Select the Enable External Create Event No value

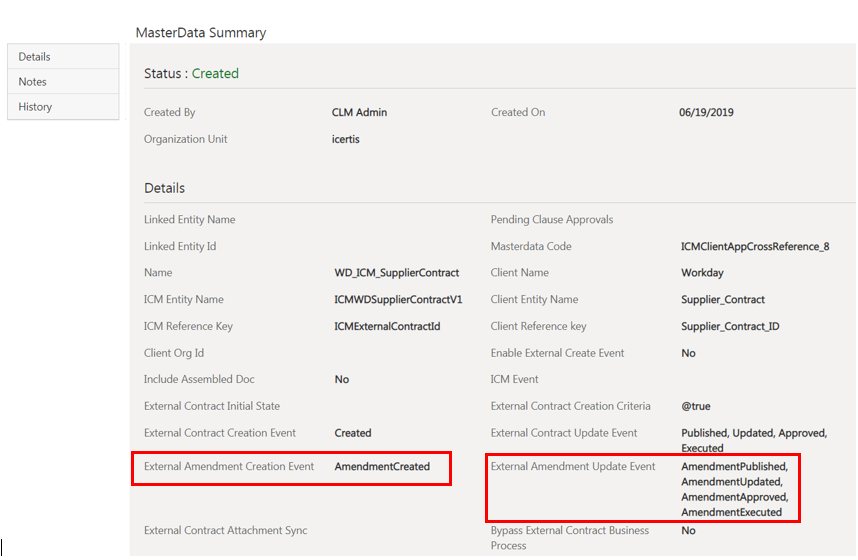tap(688, 353)
